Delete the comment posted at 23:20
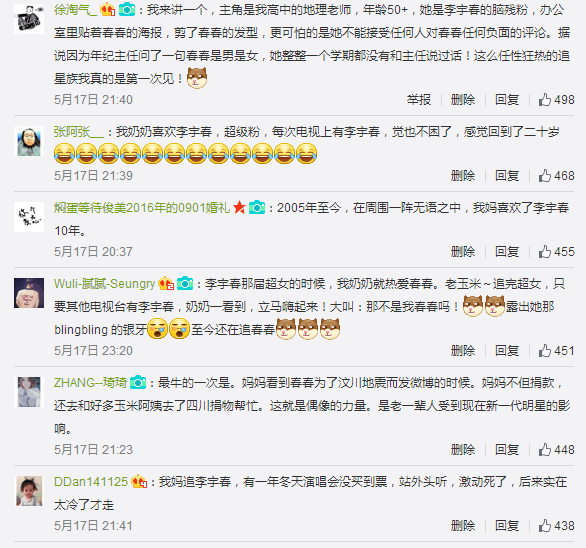Viewport: 586px width, 548px height. click(463, 351)
